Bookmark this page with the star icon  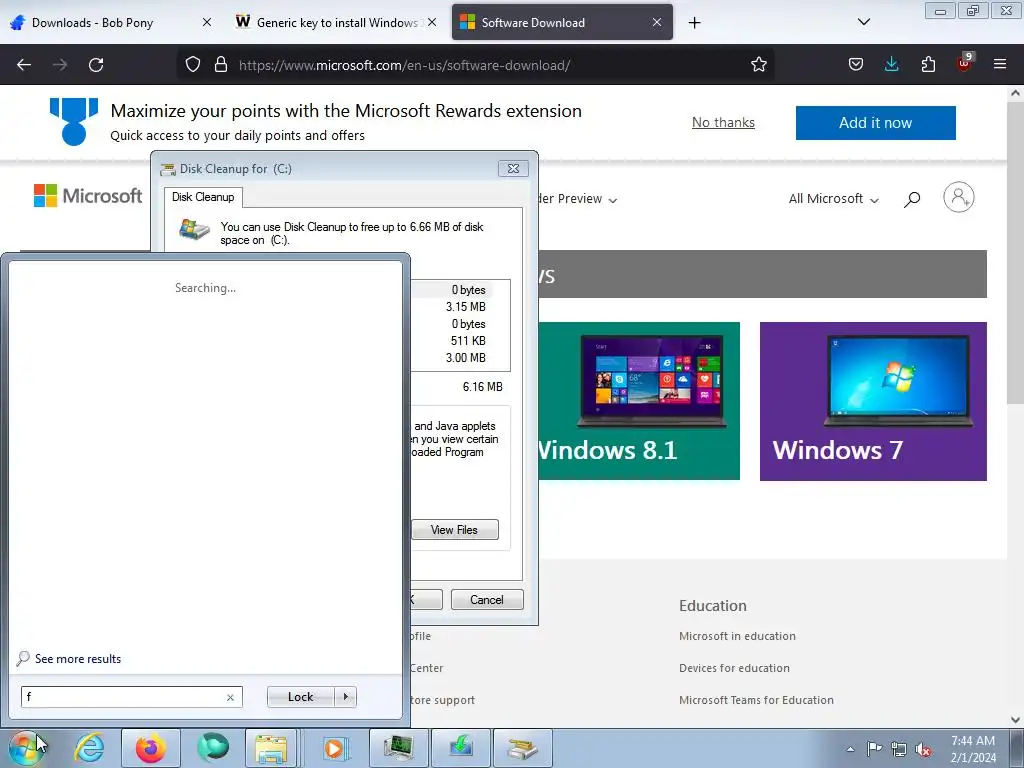tap(758, 65)
